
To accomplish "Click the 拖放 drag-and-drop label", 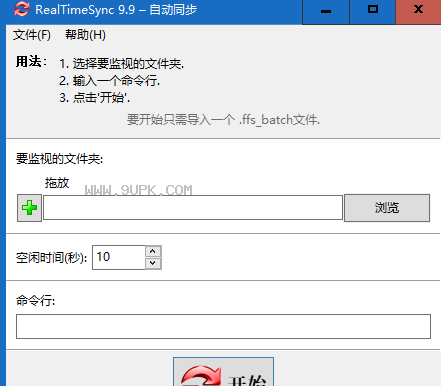I will [x=57, y=183].
